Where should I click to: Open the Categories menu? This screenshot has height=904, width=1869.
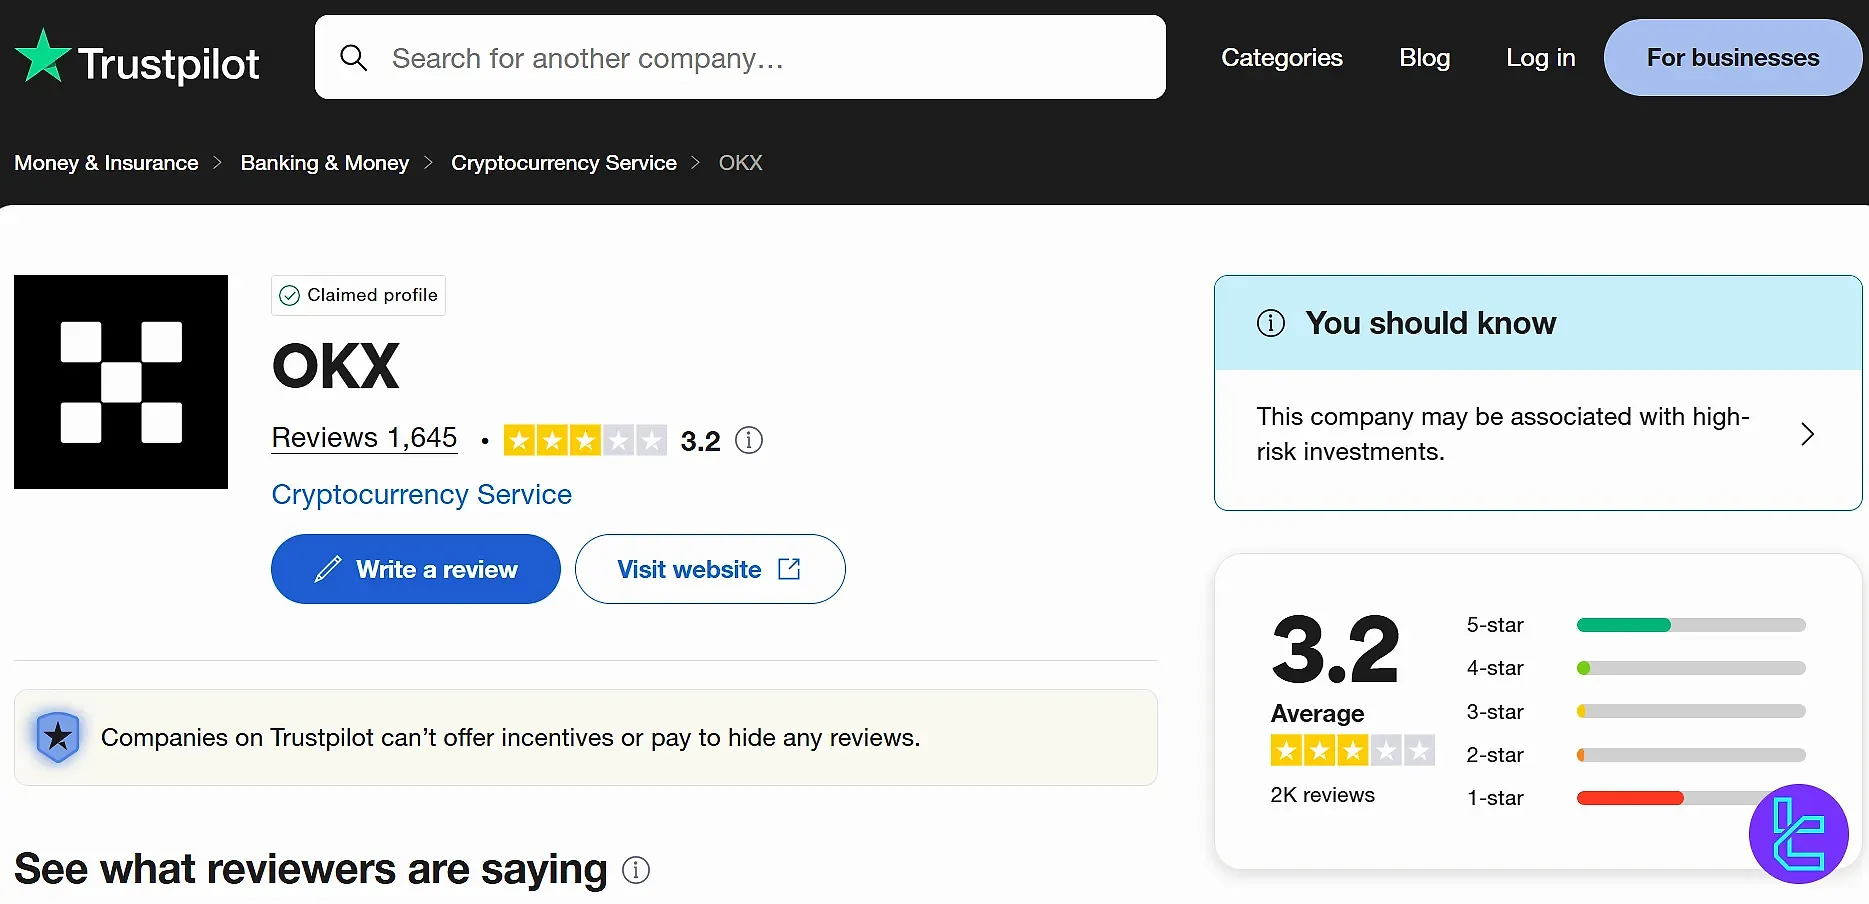coord(1281,58)
